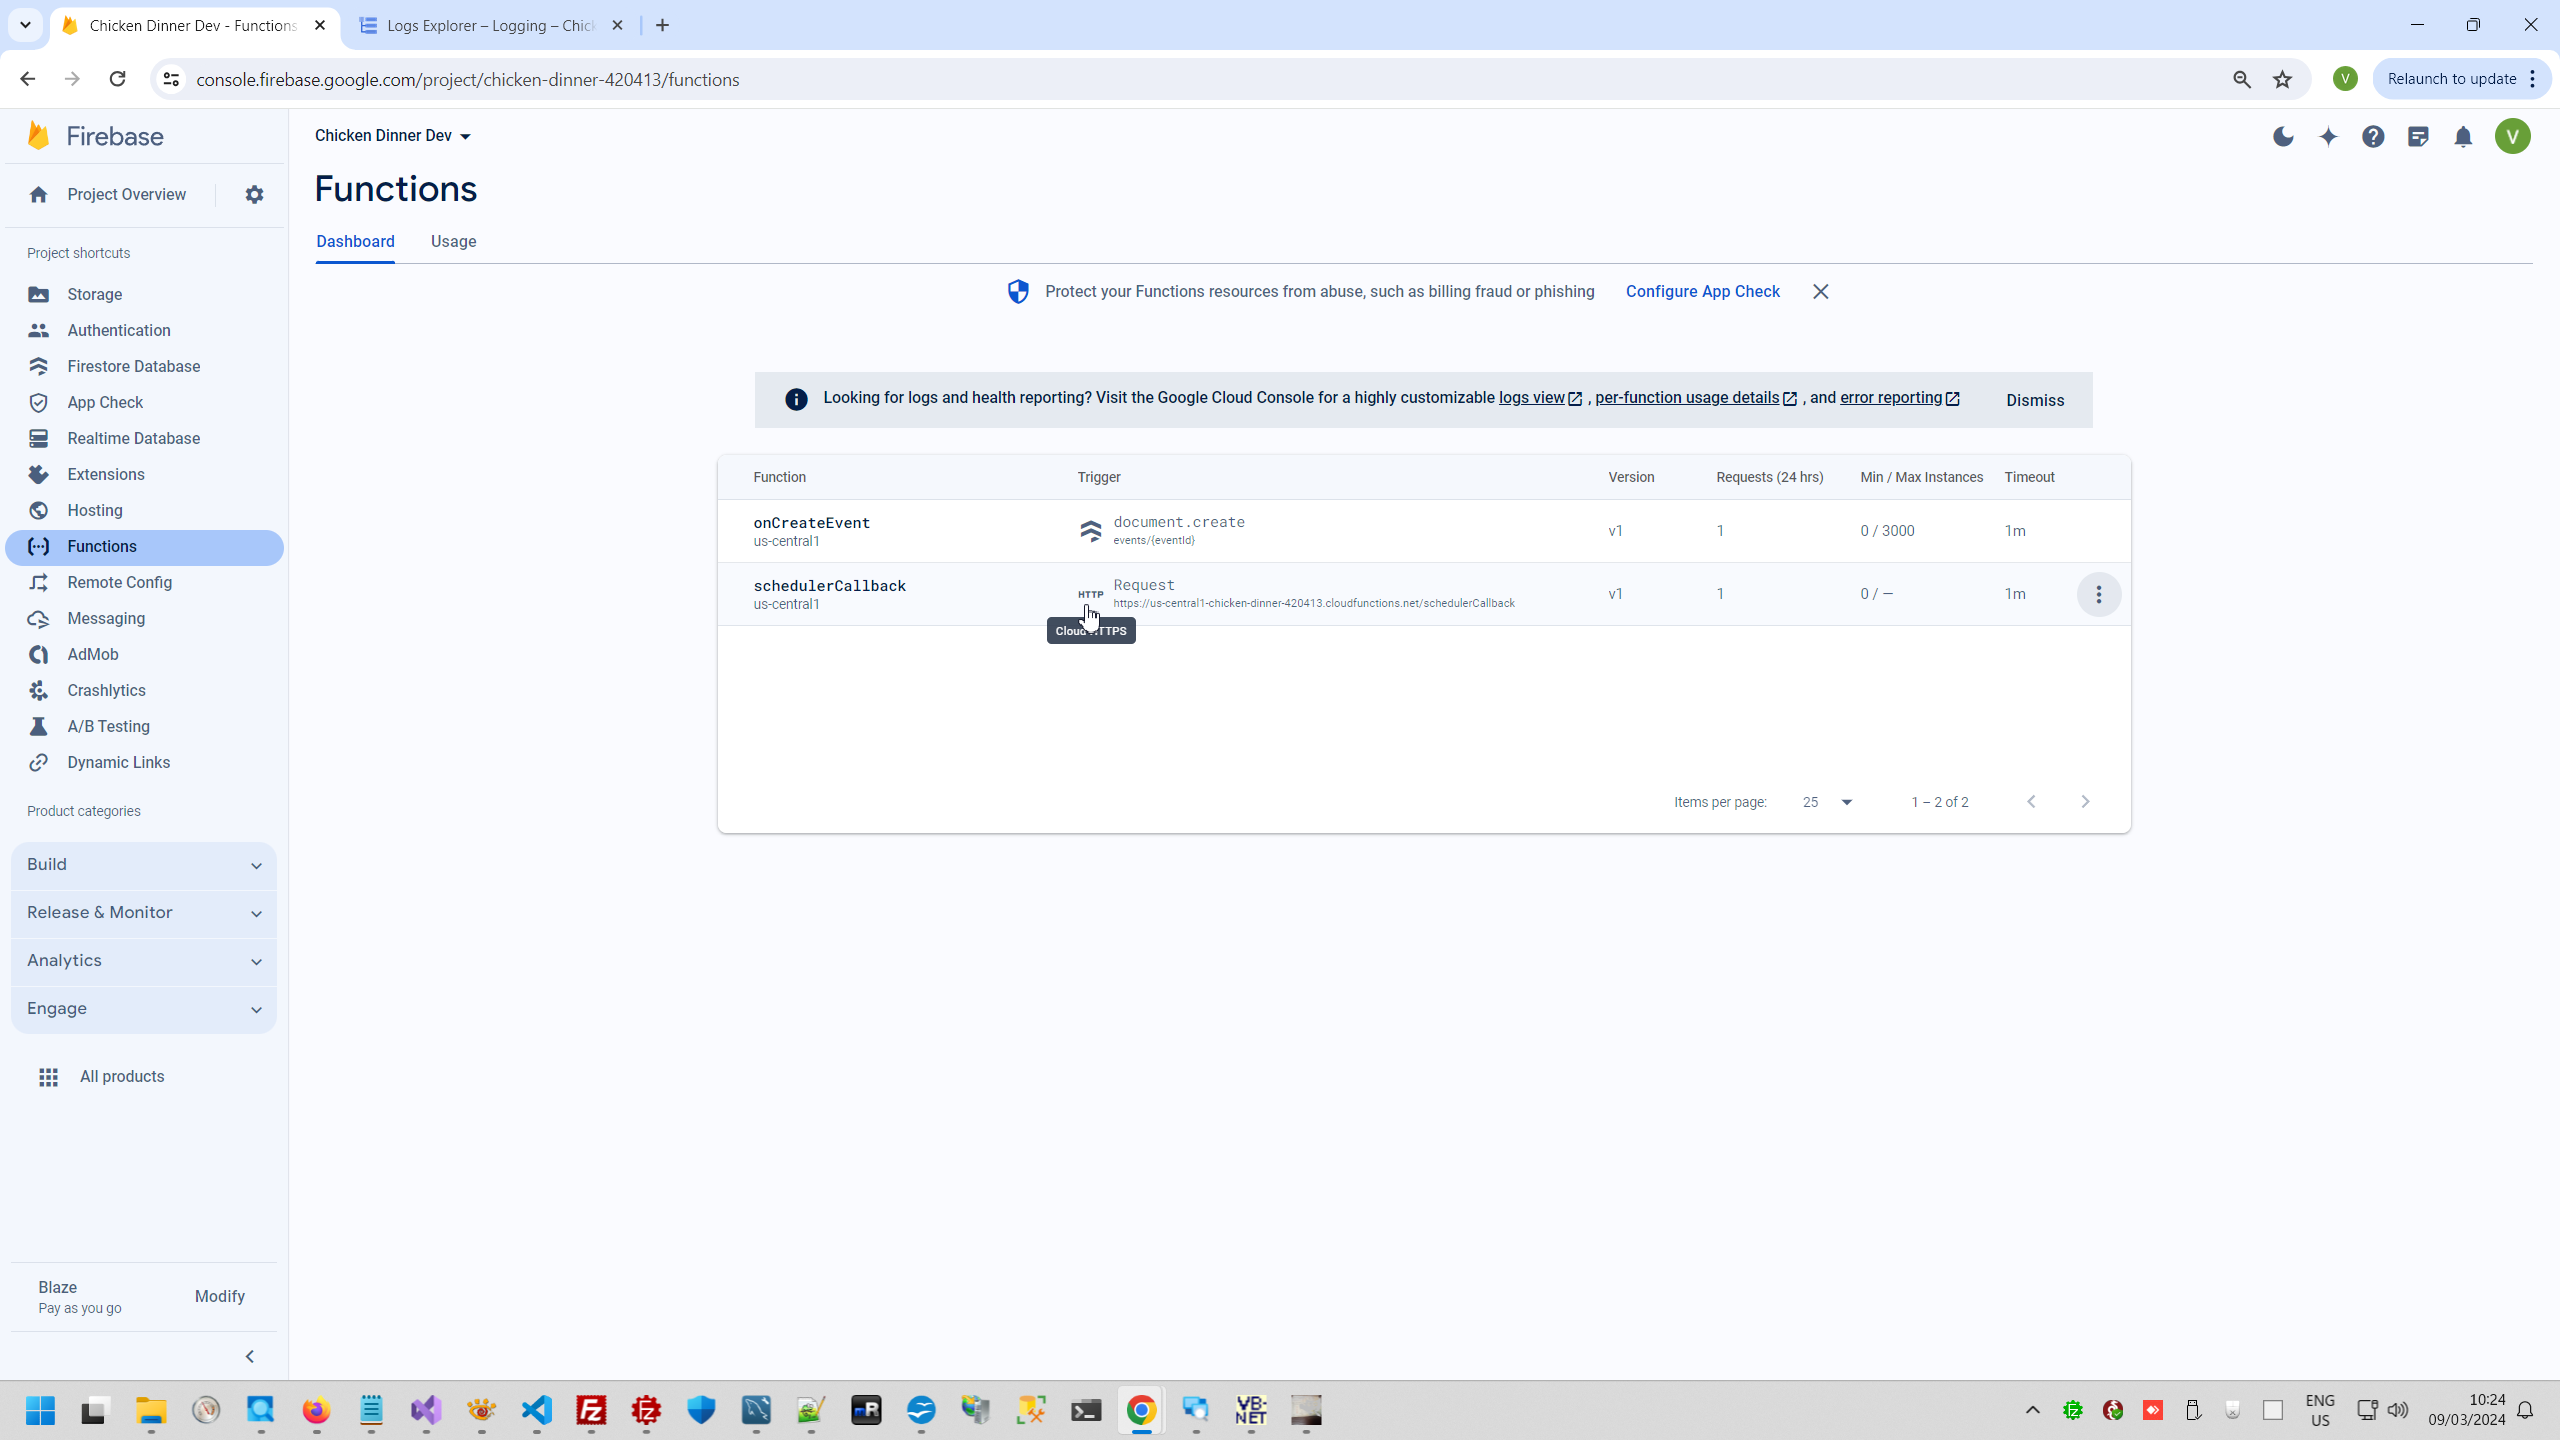Toggle dark mode moon icon
The image size is (2560, 1440).
2283,137
